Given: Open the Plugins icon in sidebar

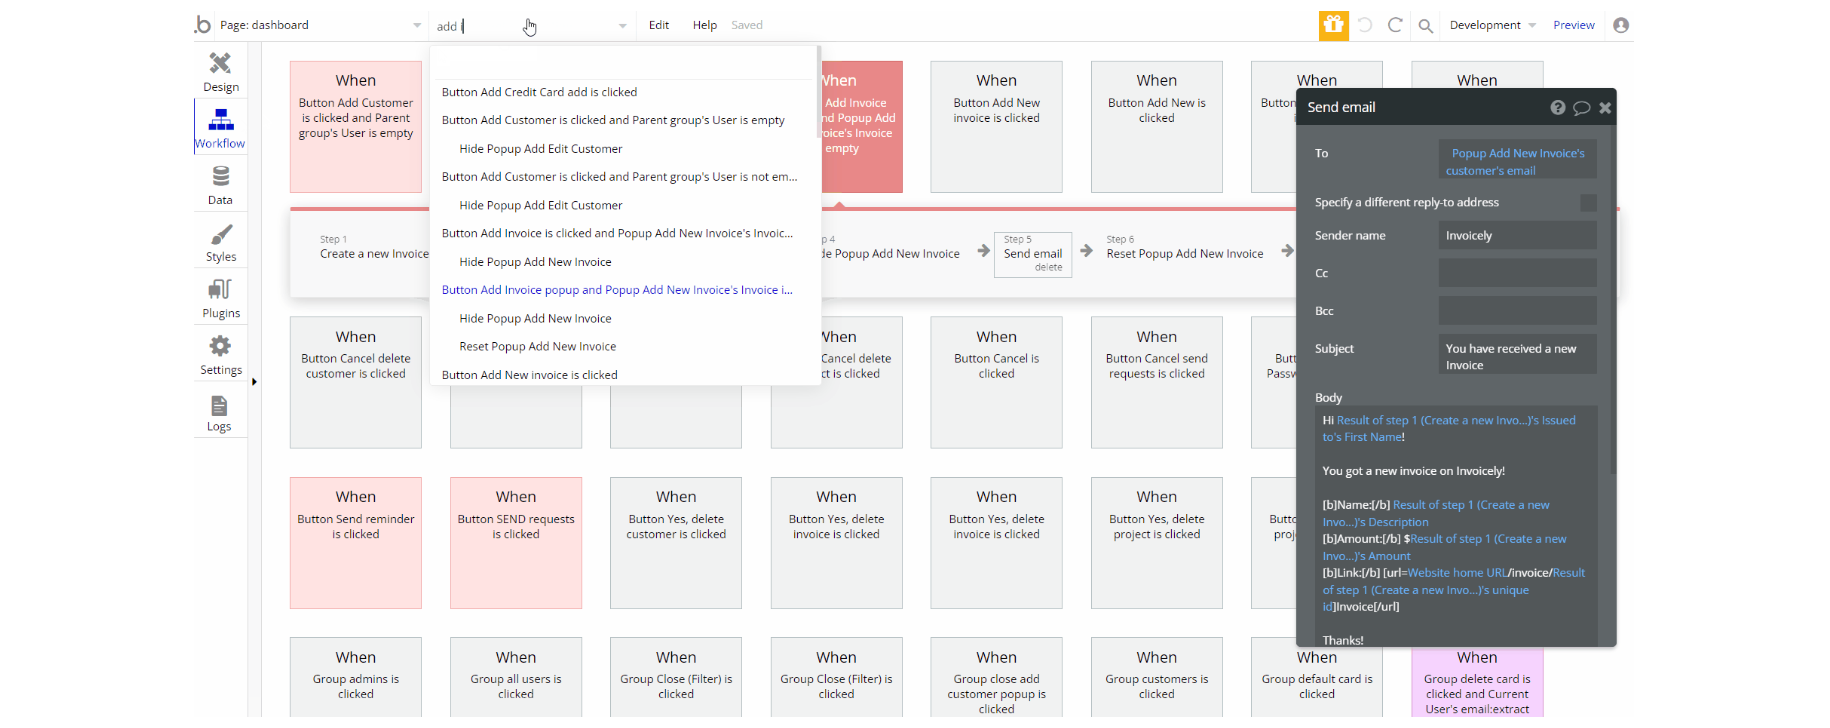Looking at the screenshot, I should (x=220, y=290).
